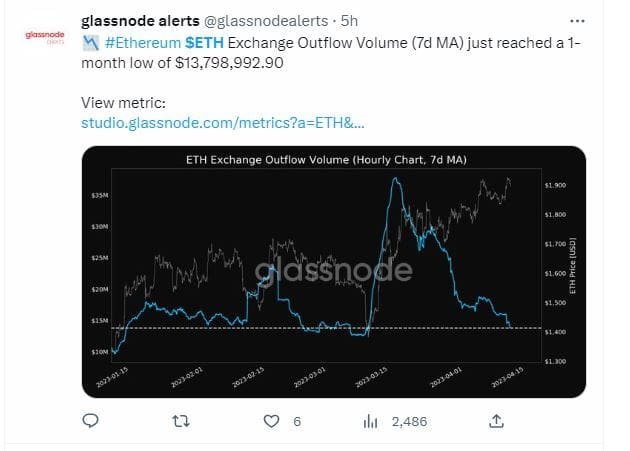Open tweet analytics bar chart icon
This screenshot has height=451, width=630.
pyautogui.click(x=367, y=422)
